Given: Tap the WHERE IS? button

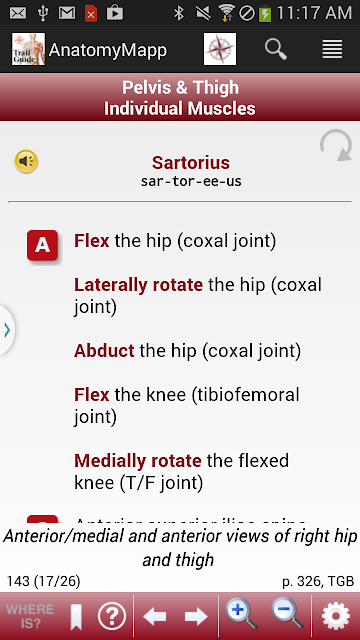Looking at the screenshot, I should click(x=30, y=616).
